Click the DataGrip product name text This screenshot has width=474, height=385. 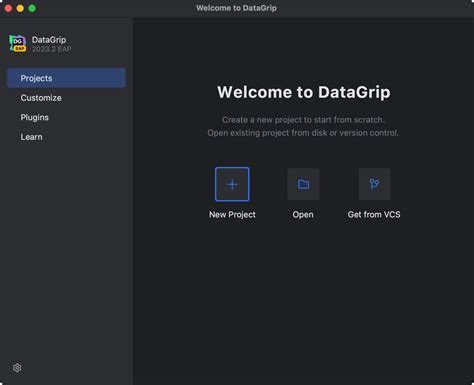coord(49,40)
